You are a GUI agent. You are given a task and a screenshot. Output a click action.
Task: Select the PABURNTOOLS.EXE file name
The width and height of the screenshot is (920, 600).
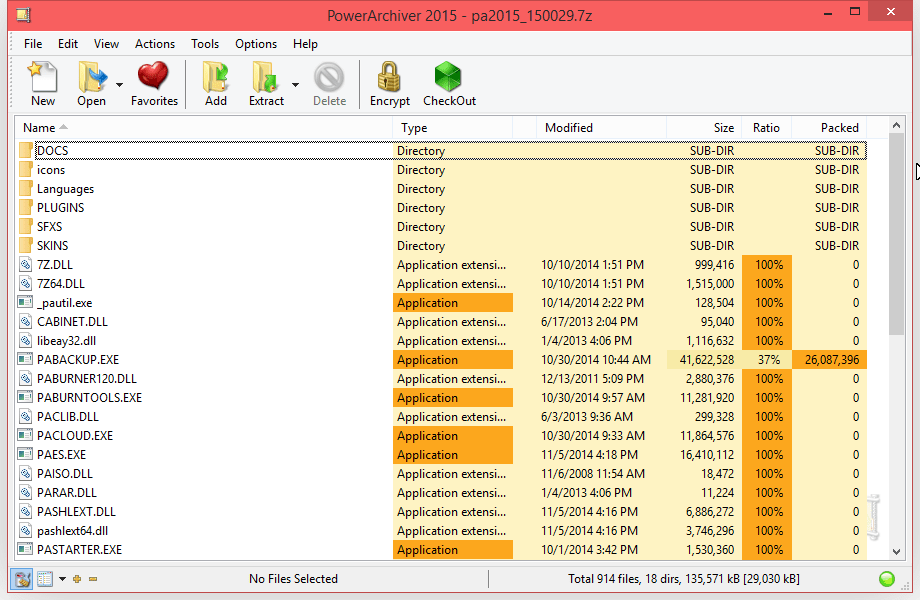click(x=89, y=398)
